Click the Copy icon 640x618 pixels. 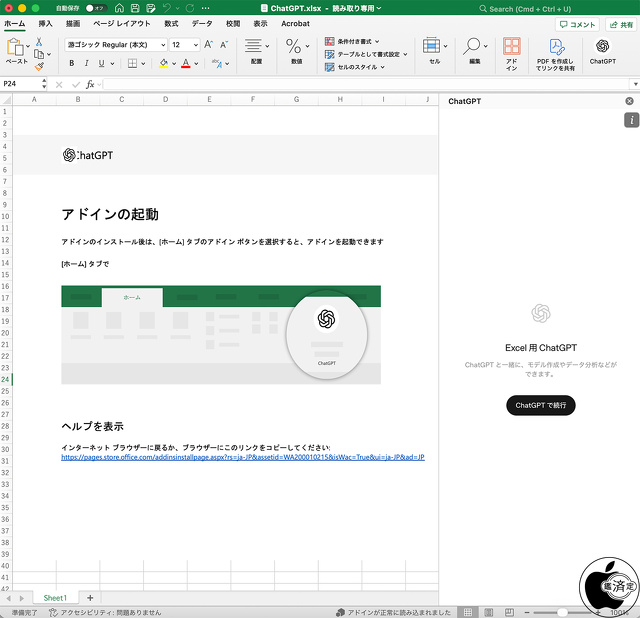39,54
